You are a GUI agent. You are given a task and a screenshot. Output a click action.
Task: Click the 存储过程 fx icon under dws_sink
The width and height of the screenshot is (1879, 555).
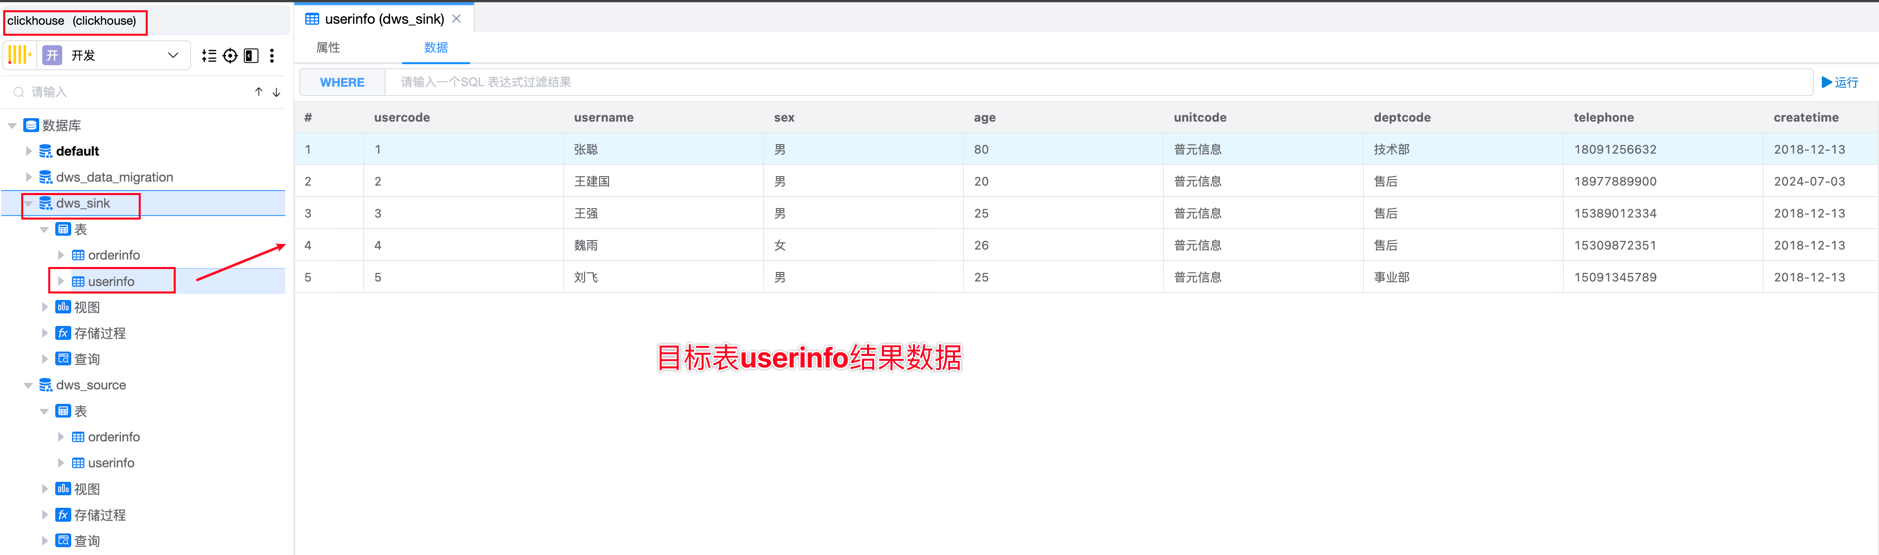(63, 334)
